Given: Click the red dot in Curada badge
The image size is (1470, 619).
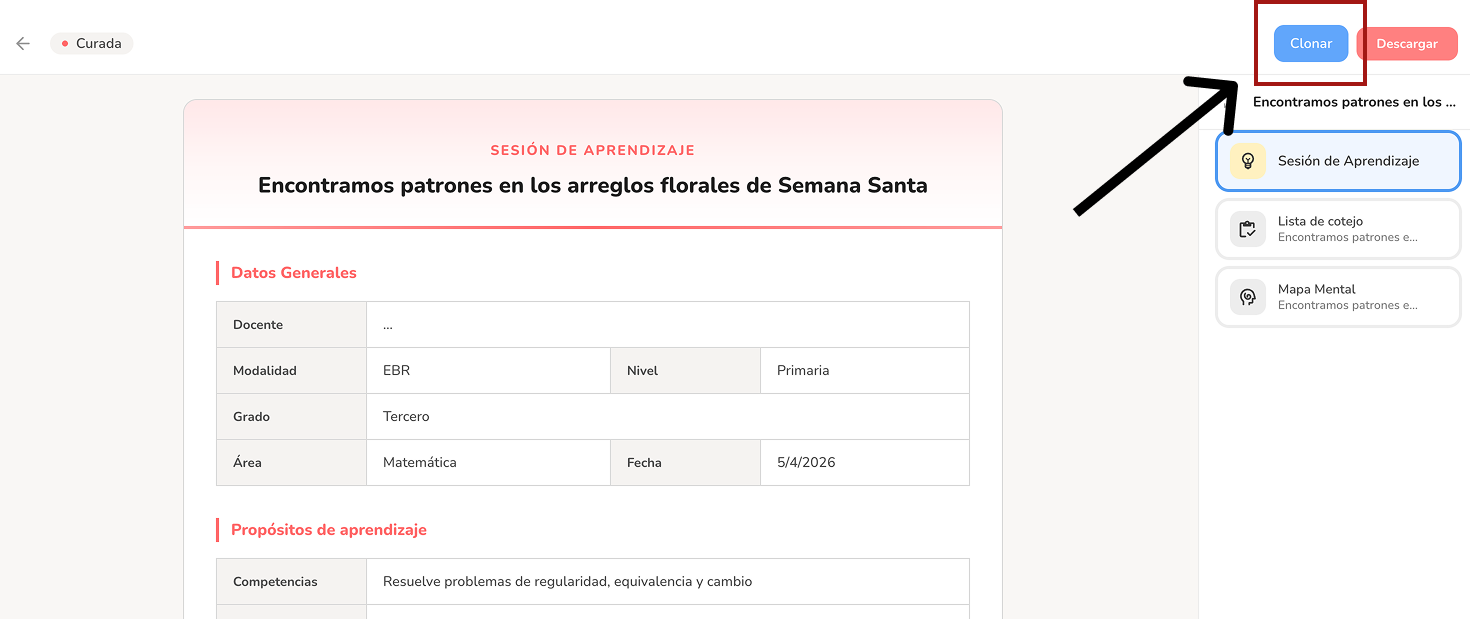Looking at the screenshot, I should [x=65, y=44].
